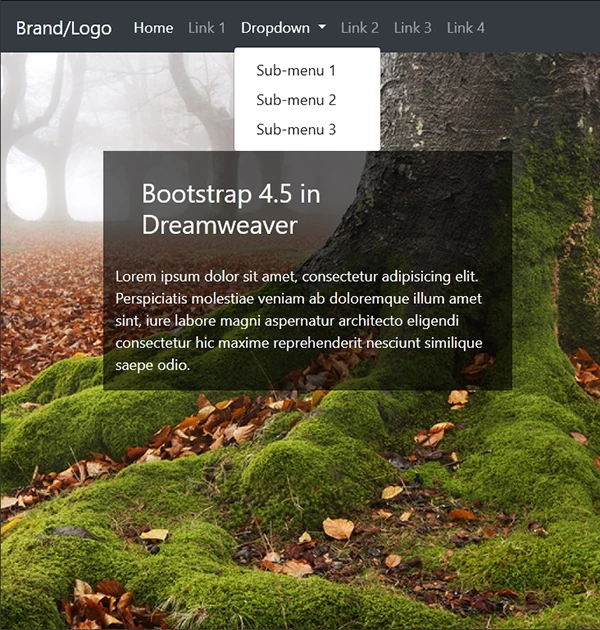Viewport: 600px width, 630px height.
Task: Open Link 3 in the navbar
Action: (x=412, y=28)
